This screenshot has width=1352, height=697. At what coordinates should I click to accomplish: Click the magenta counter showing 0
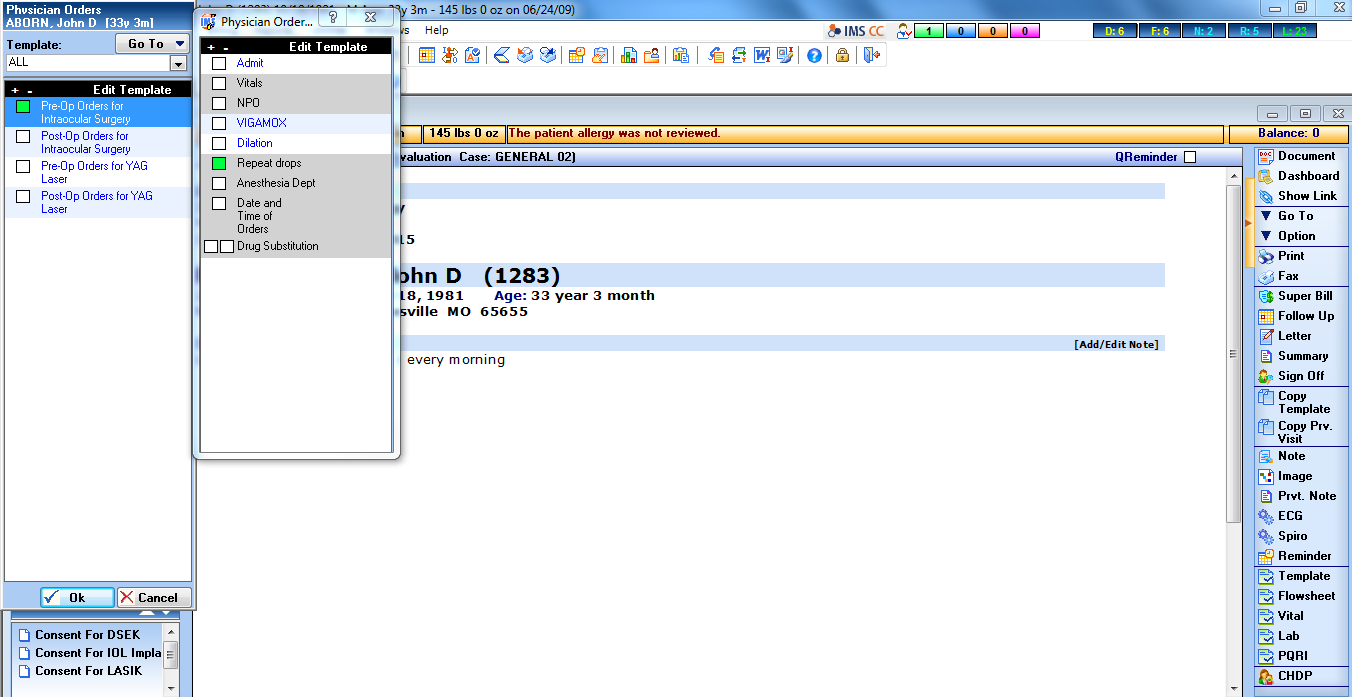pyautogui.click(x=1025, y=31)
